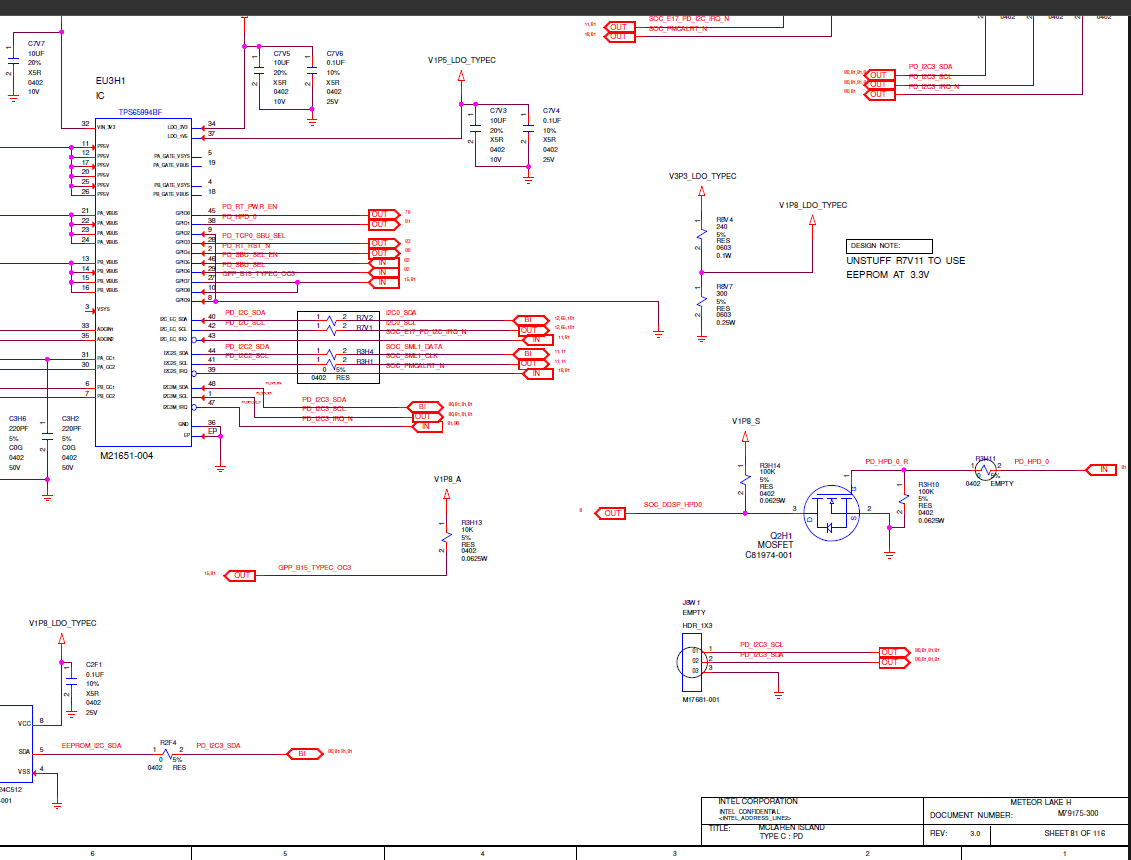The image size is (1131, 860).
Task: Select the C7V6 0.1UF capacitor symbol
Action: point(312,71)
